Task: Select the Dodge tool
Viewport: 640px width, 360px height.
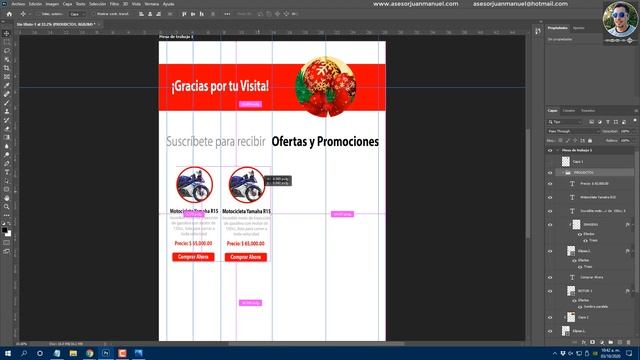Action: point(7,155)
